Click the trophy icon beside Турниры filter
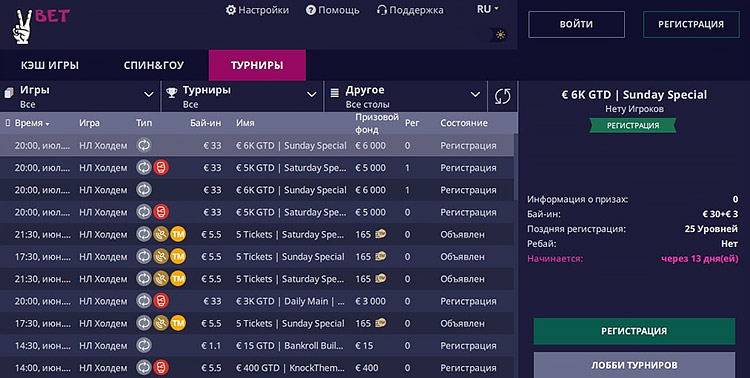750x378 pixels. 172,92
